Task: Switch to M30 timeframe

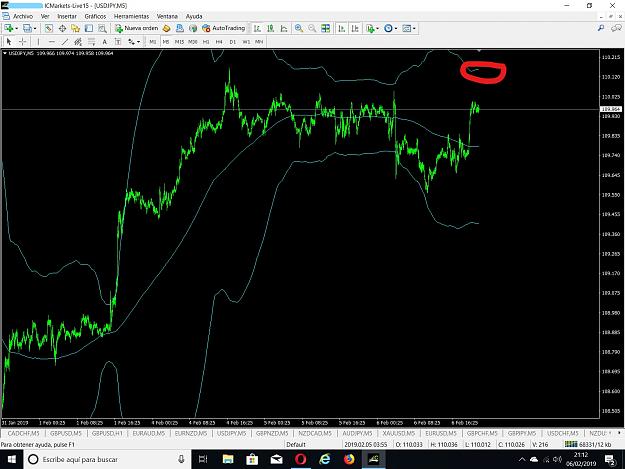Action: pyautogui.click(x=193, y=42)
